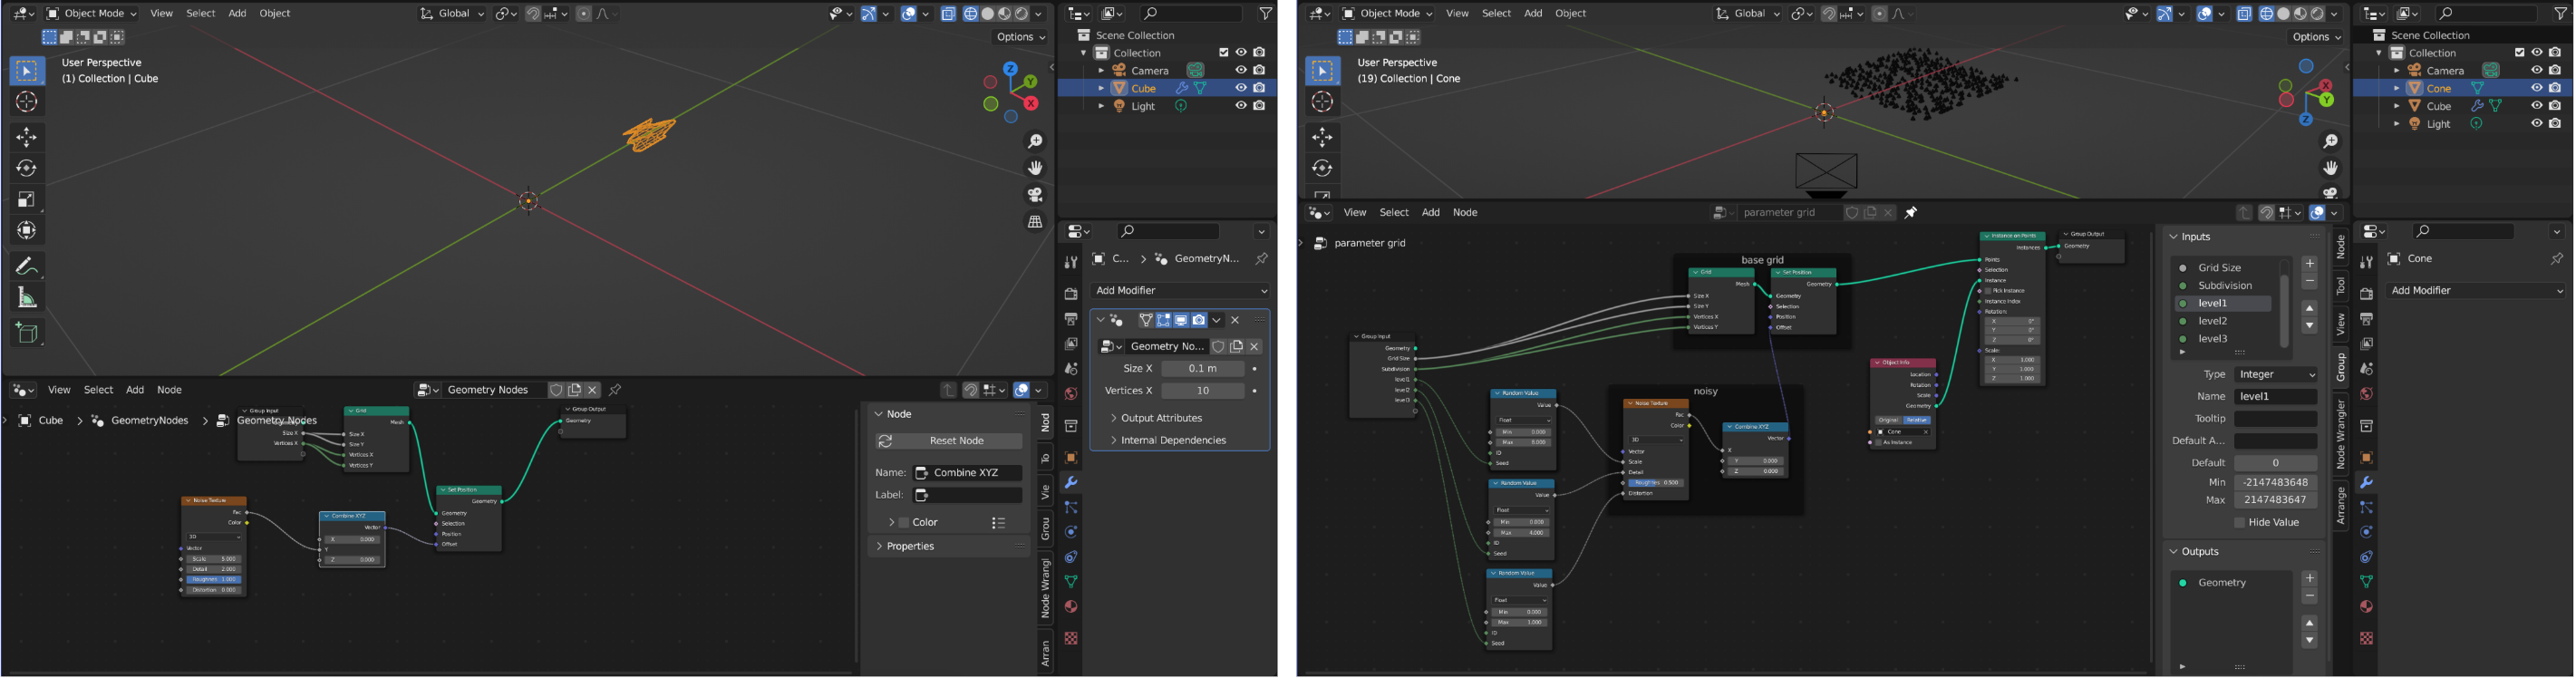Click the plus button beside Inputs list
This screenshot has height=678, width=2576.
point(2309,264)
